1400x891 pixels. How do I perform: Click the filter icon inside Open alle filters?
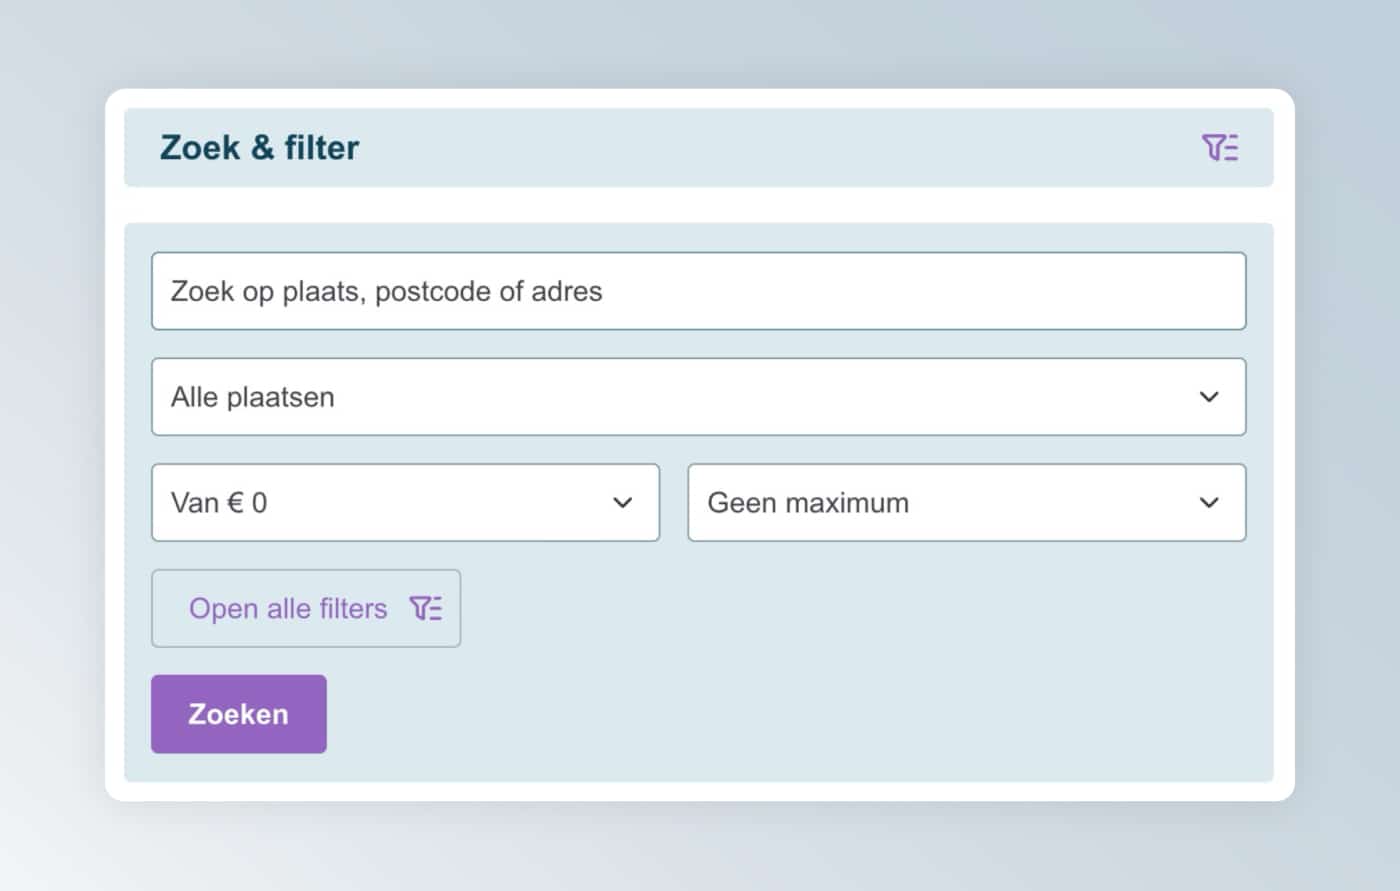tap(426, 608)
